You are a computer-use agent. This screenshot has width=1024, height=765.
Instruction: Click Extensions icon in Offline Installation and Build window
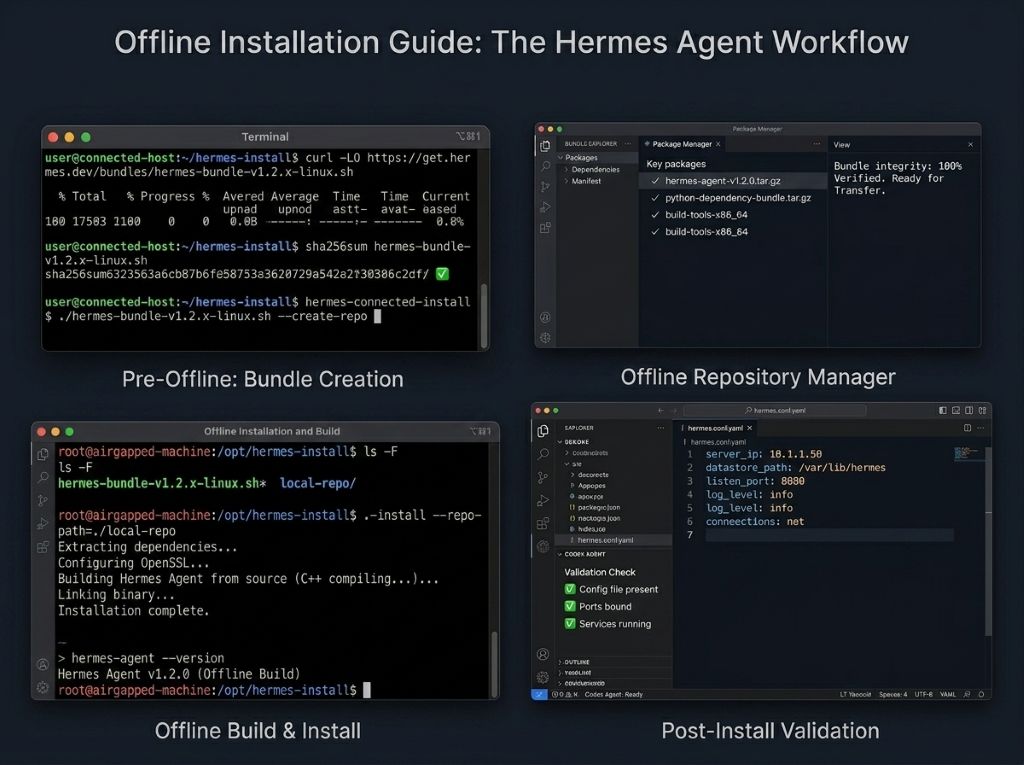click(43, 547)
